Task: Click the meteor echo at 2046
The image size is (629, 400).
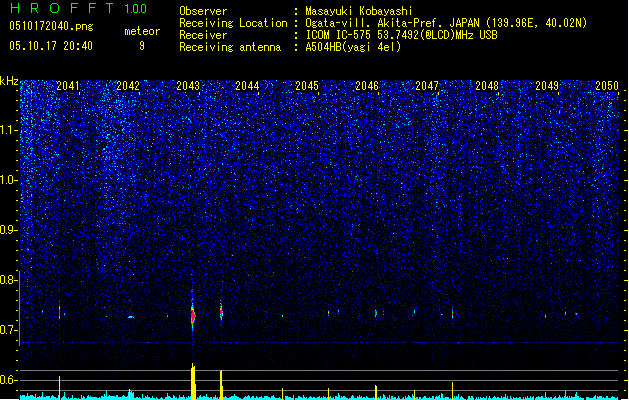Action: click(376, 313)
